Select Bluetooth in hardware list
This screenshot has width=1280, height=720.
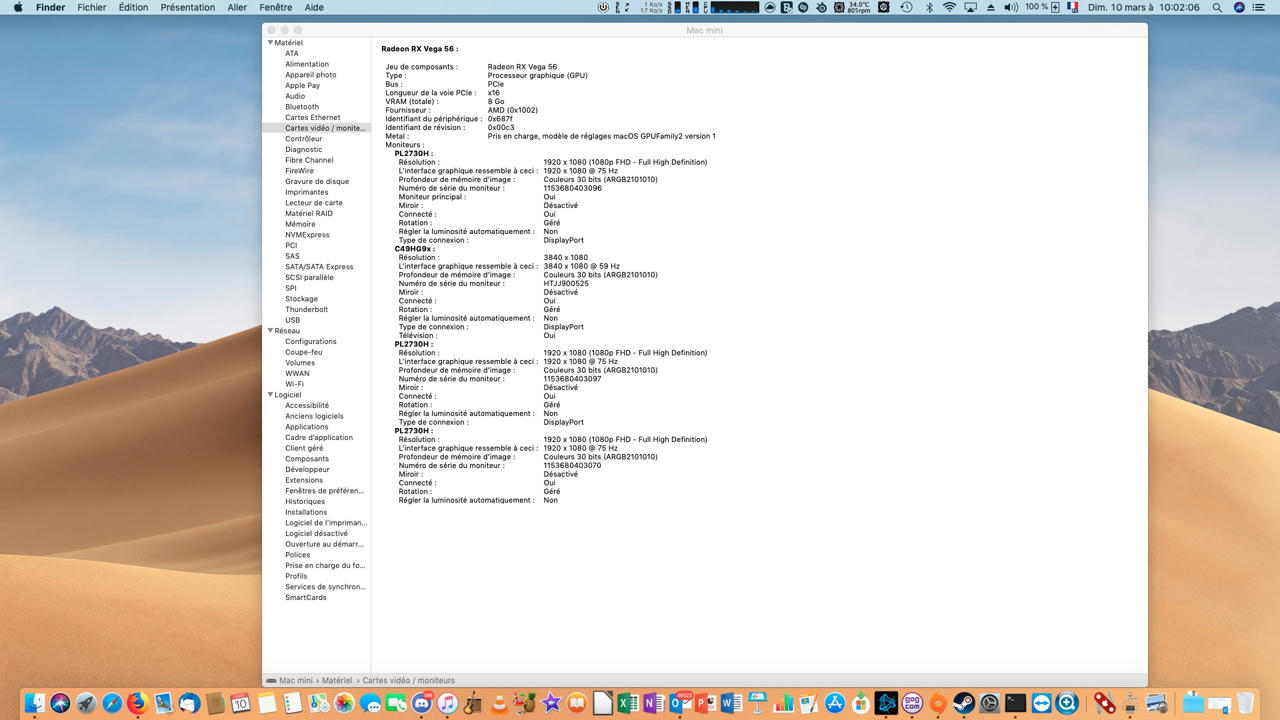[302, 107]
